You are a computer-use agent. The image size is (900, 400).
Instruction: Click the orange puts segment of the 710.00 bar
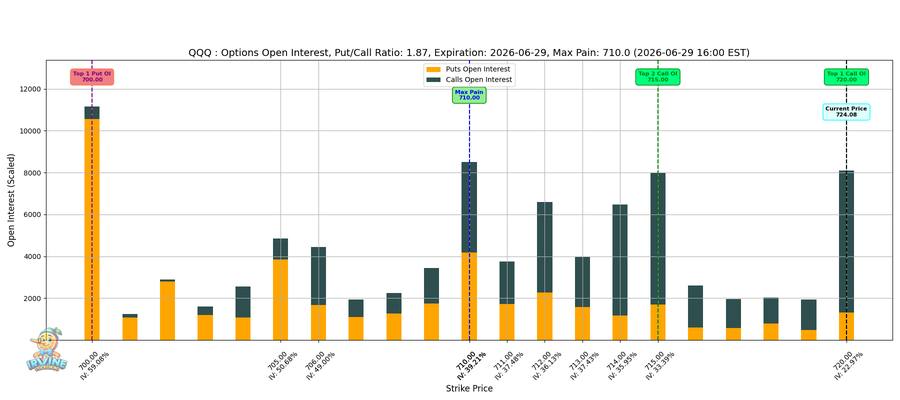[469, 296]
